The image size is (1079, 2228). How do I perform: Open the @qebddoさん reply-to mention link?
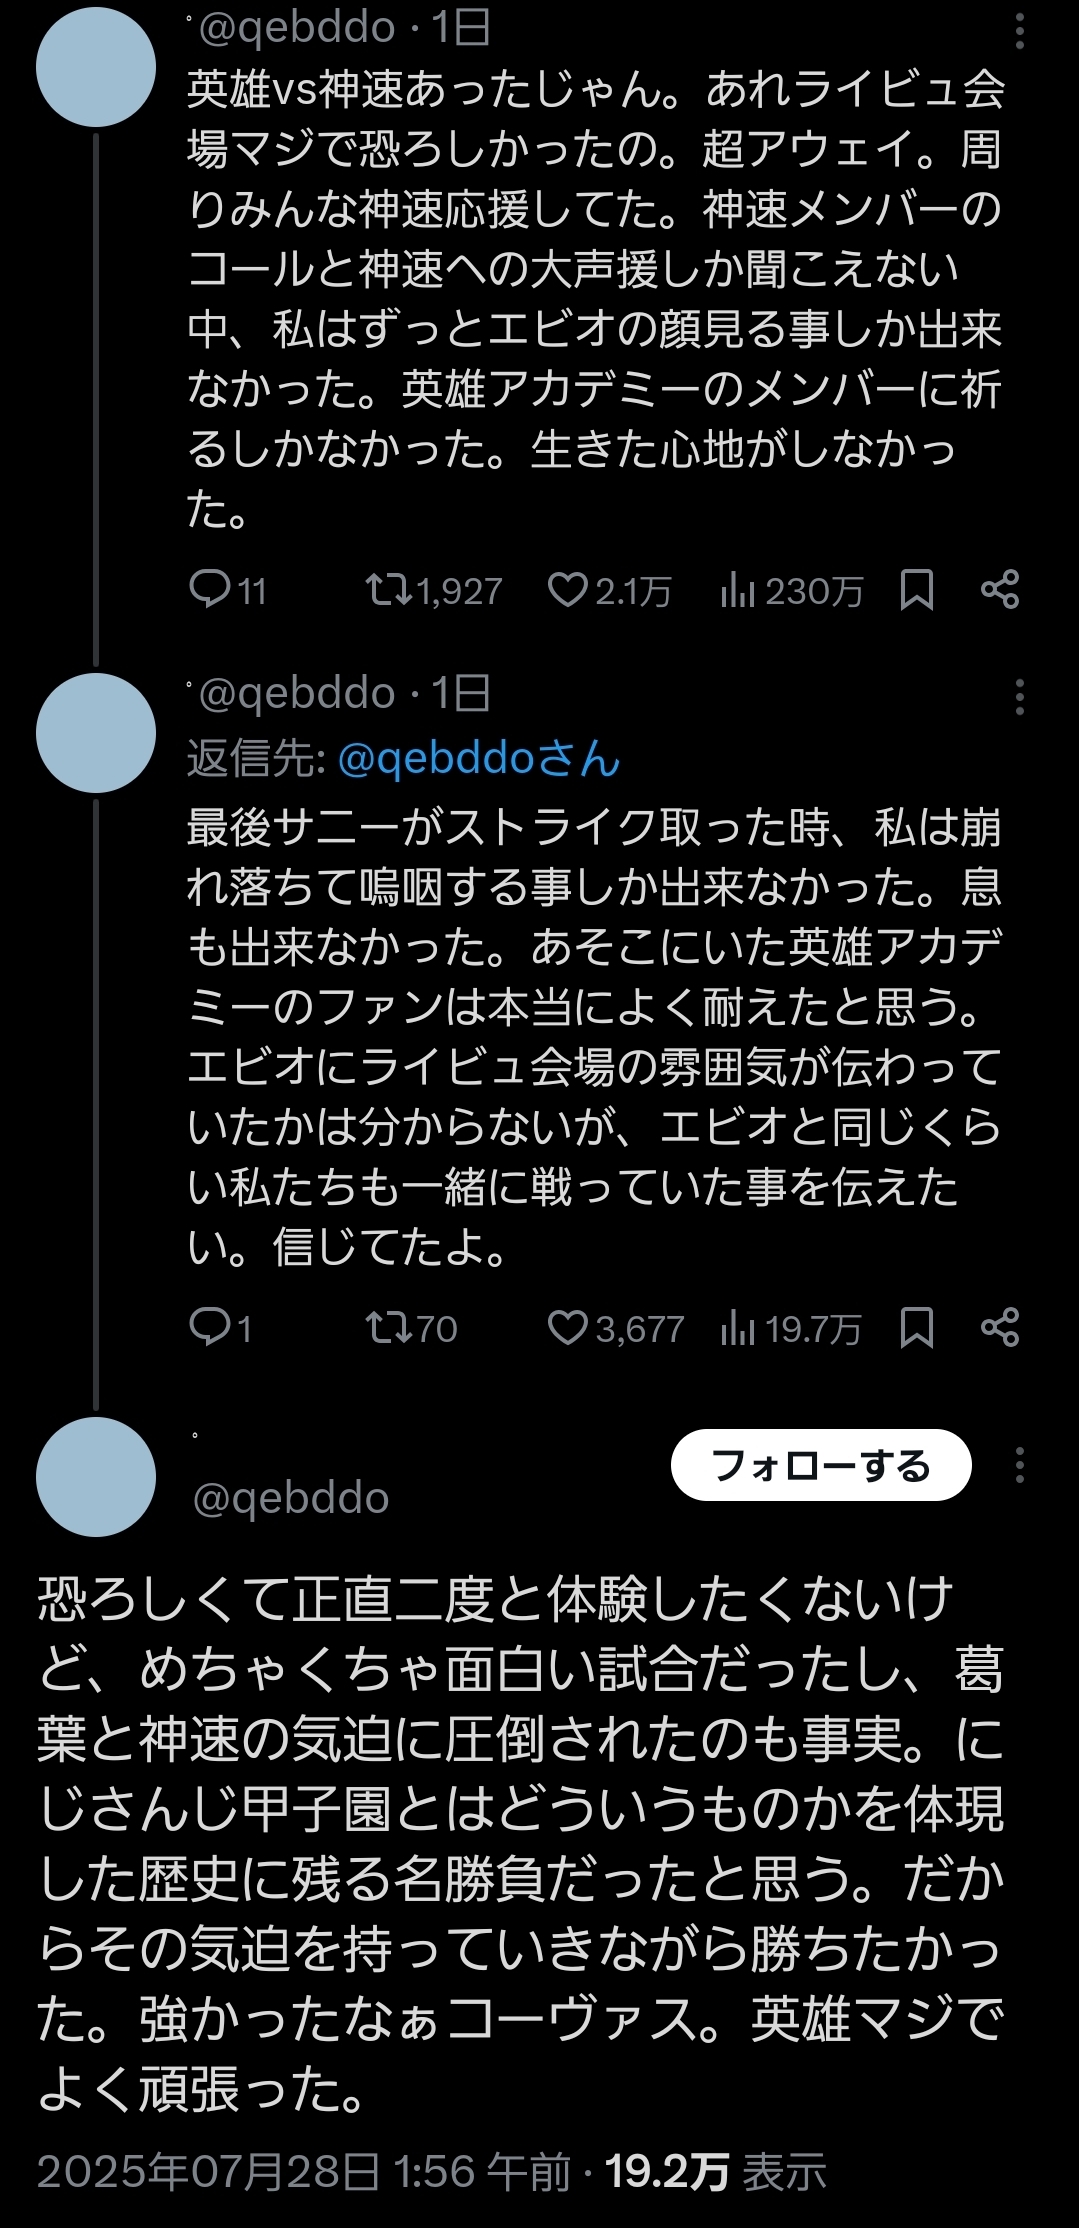tap(479, 760)
